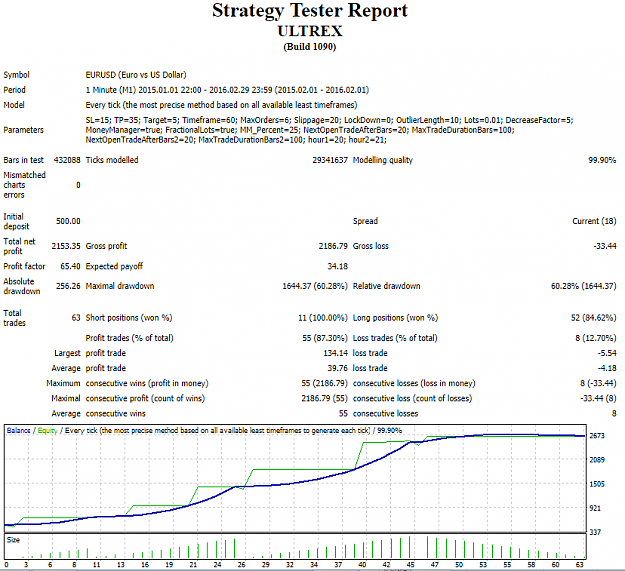Click the Equity legend label in chart
625x571 pixels.
[47, 431]
